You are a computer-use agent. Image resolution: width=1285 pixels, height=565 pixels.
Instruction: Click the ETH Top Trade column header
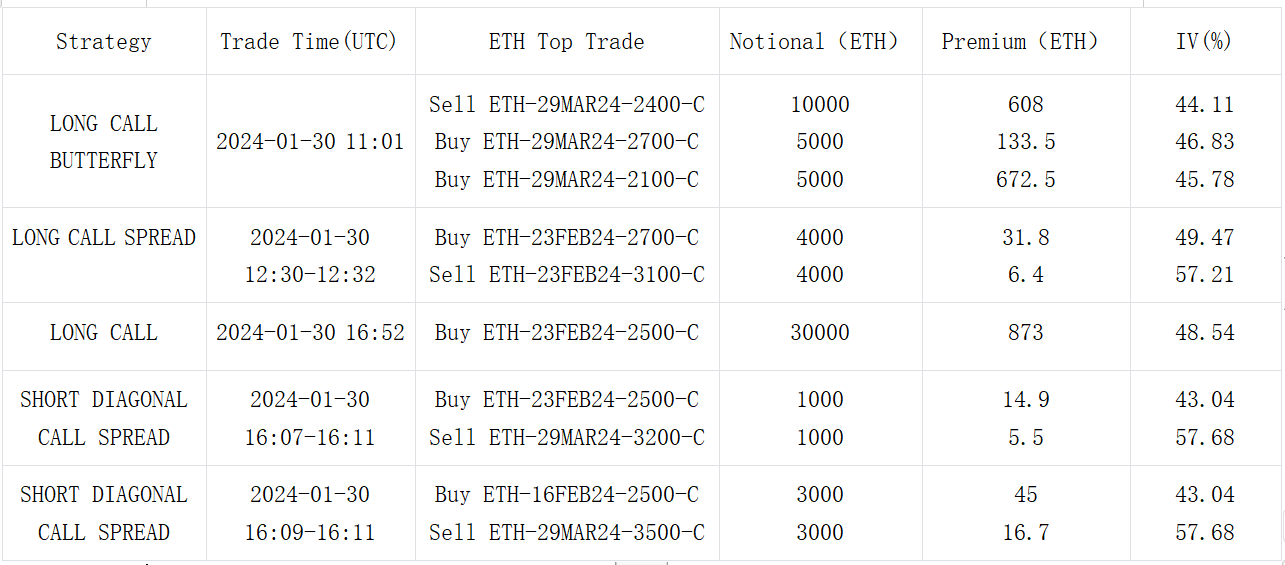pyautogui.click(x=566, y=42)
